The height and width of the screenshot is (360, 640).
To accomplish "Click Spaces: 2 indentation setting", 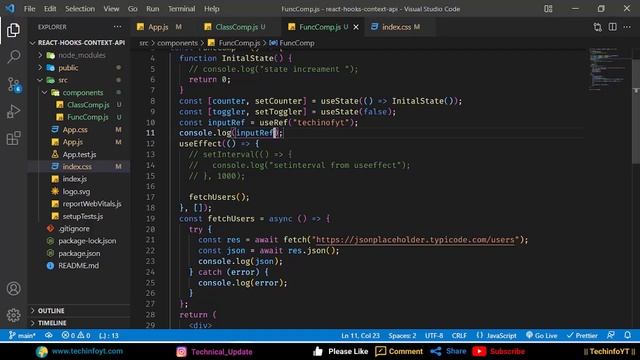I will [x=402, y=336].
